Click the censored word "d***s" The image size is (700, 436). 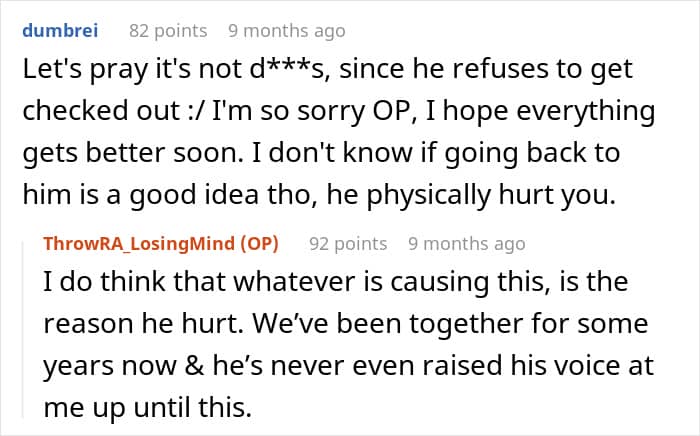pyautogui.click(x=290, y=69)
